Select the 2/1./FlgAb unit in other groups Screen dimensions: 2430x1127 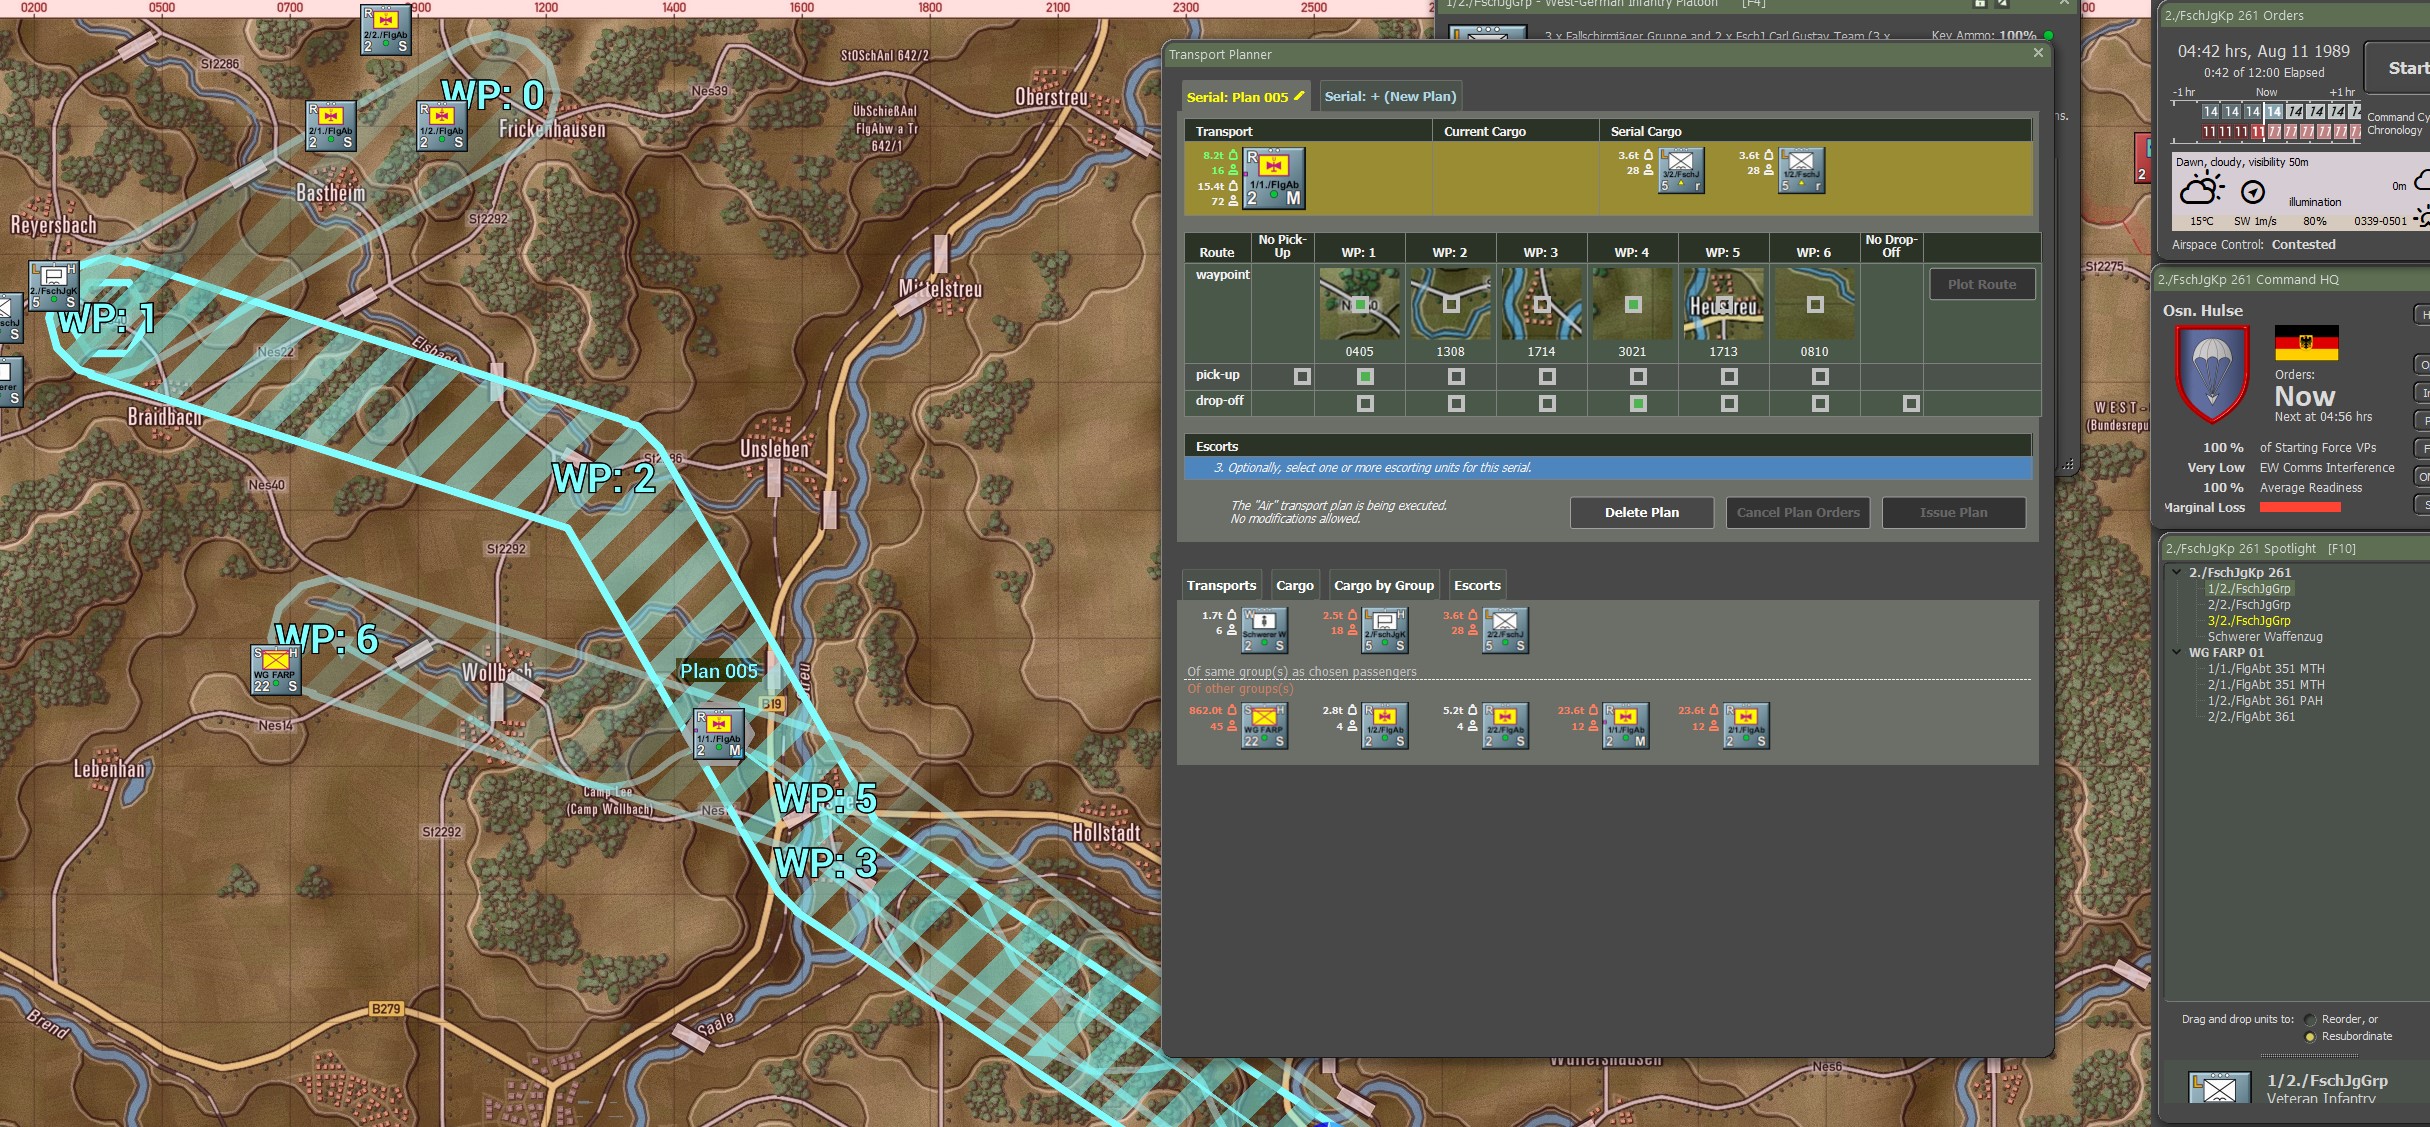(x=1745, y=726)
